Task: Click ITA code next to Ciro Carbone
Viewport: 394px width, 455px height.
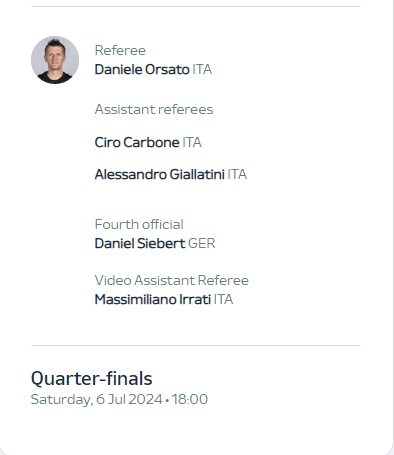Action: tap(192, 143)
